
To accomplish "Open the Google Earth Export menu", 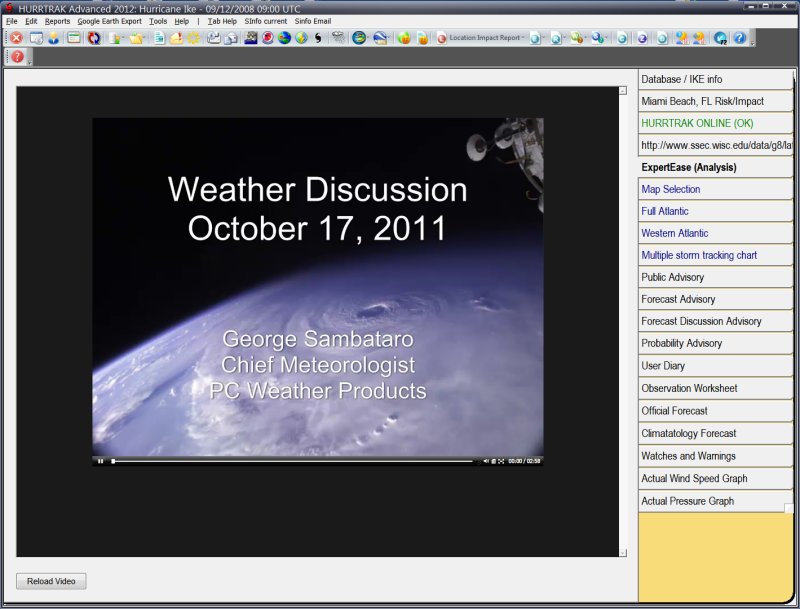I will point(109,21).
